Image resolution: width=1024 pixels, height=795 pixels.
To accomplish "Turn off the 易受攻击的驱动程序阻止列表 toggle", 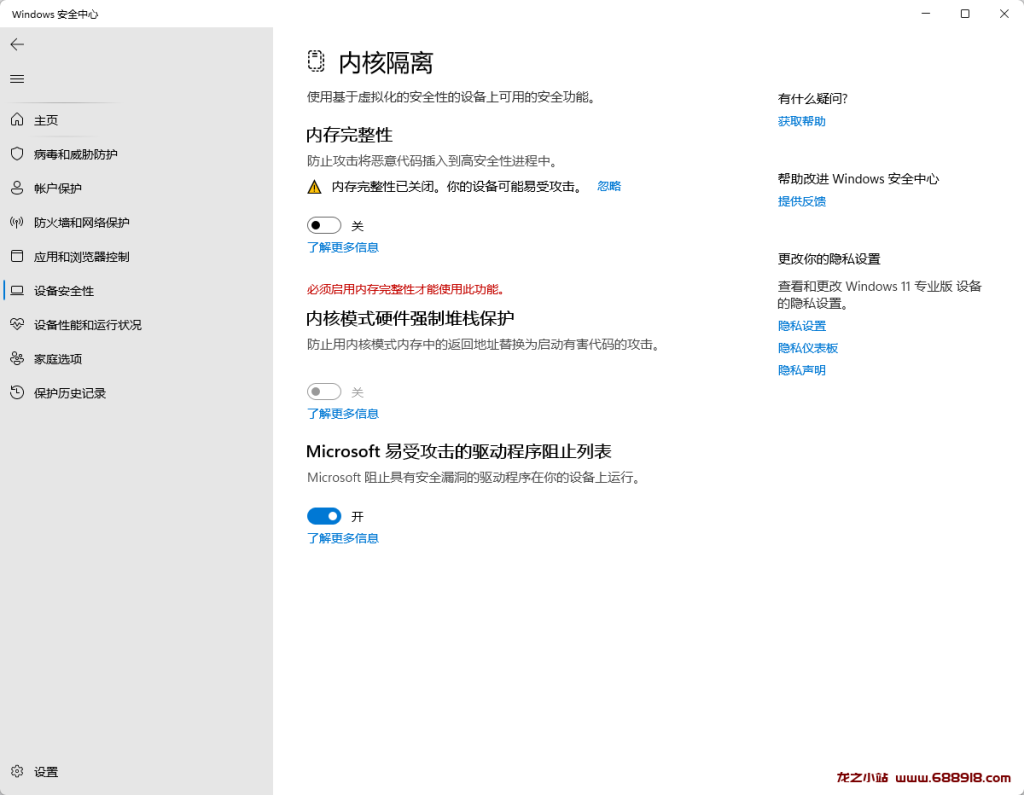I will click(324, 516).
